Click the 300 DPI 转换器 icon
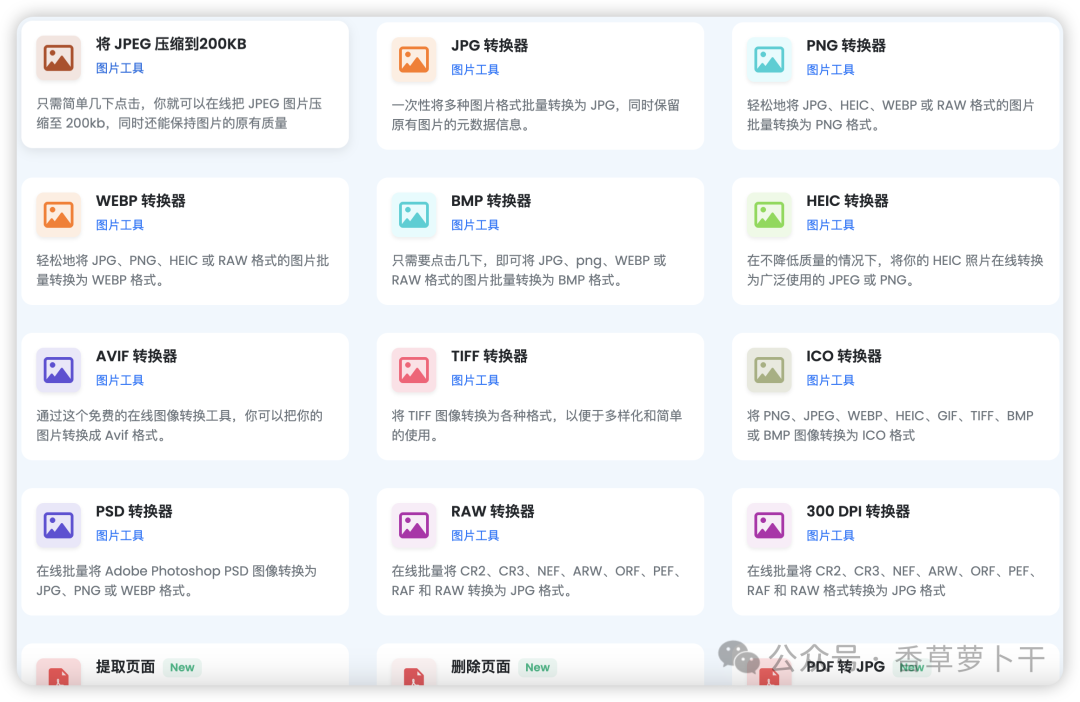The width and height of the screenshot is (1080, 702). (768, 525)
